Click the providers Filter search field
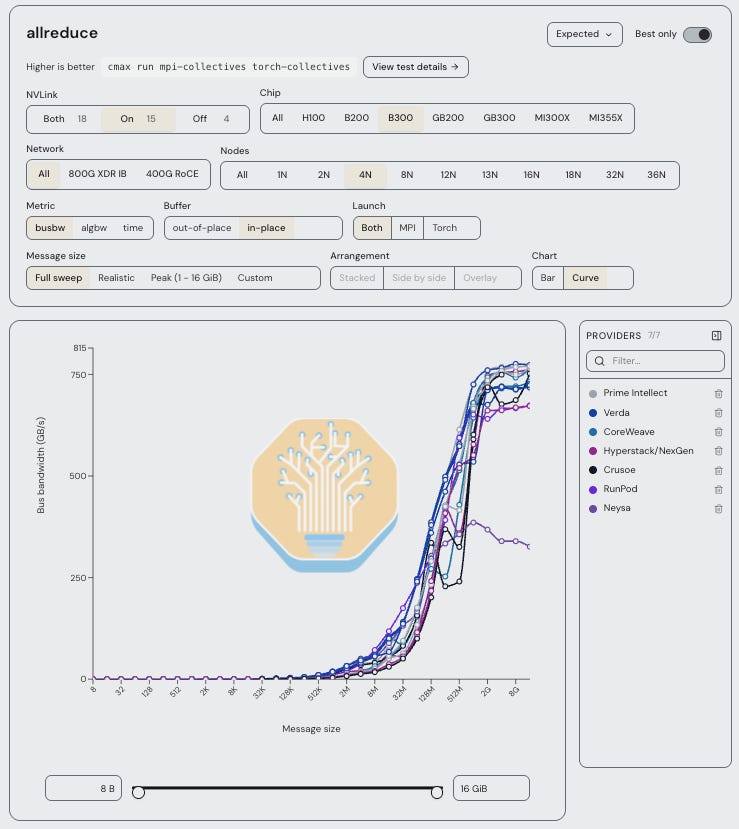This screenshot has height=829, width=739. pos(655,361)
